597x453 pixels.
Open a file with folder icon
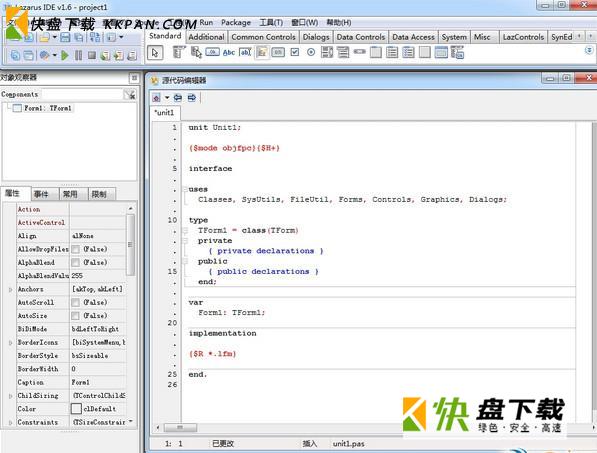coord(44,37)
